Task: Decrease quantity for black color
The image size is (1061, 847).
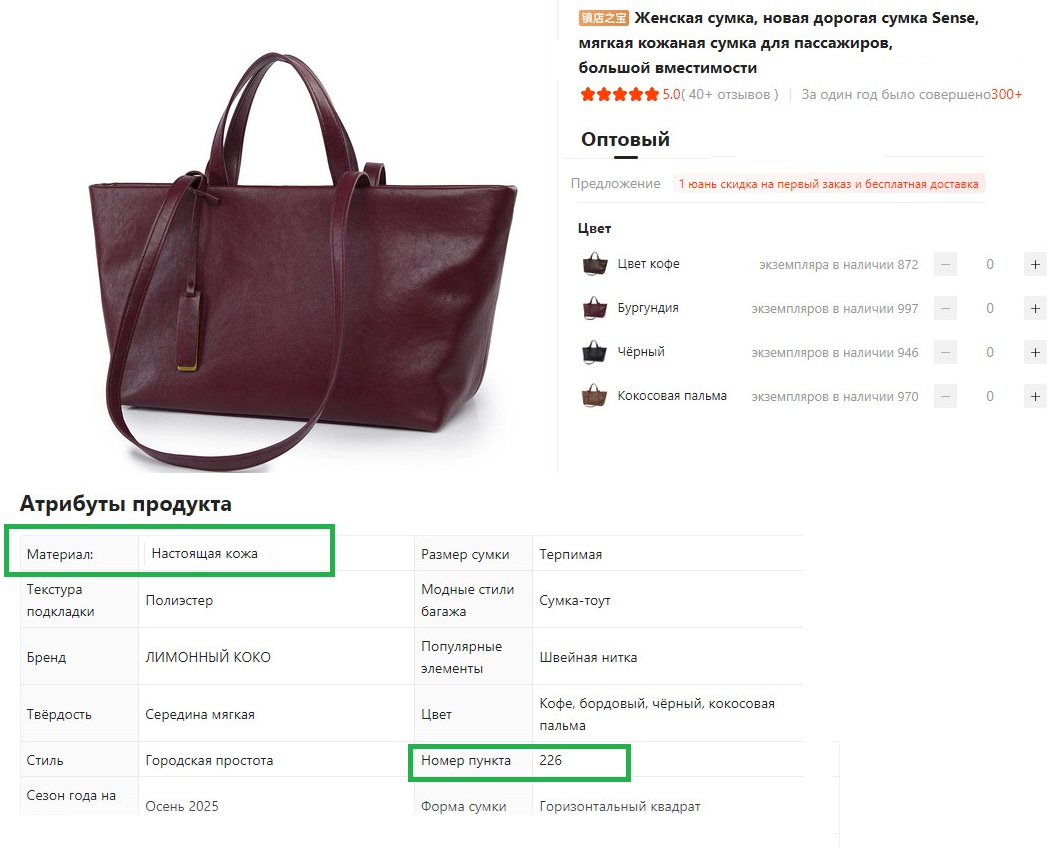Action: click(945, 353)
